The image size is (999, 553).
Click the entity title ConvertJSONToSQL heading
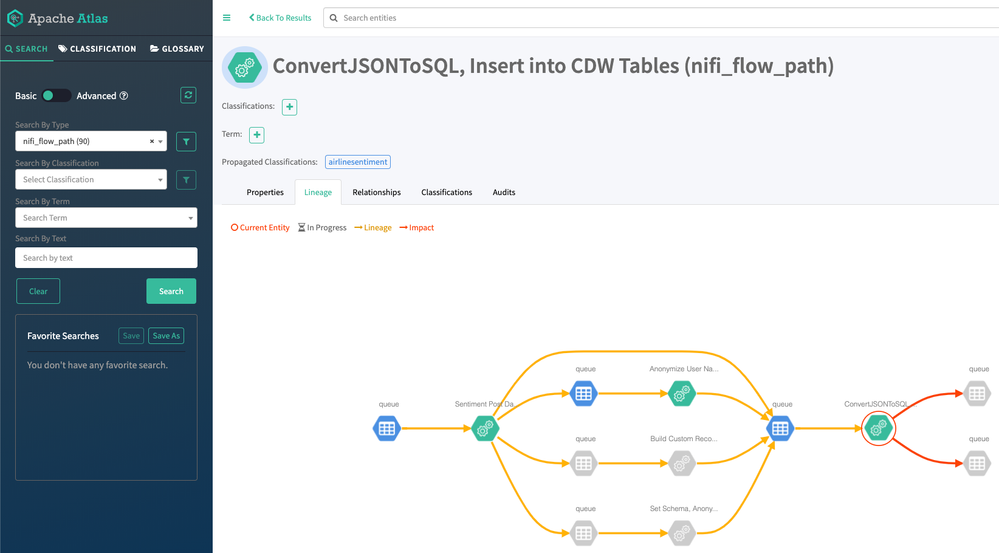553,66
